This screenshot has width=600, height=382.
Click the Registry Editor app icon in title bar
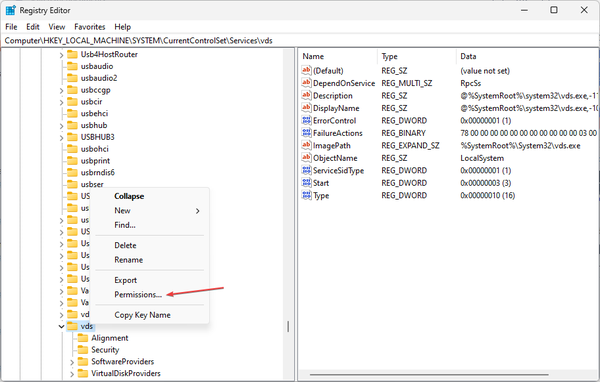pyautogui.click(x=10, y=10)
